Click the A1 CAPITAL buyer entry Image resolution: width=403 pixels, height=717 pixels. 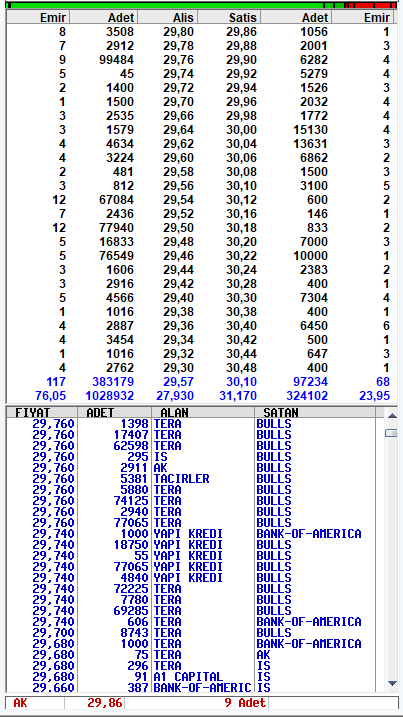[x=188, y=676]
